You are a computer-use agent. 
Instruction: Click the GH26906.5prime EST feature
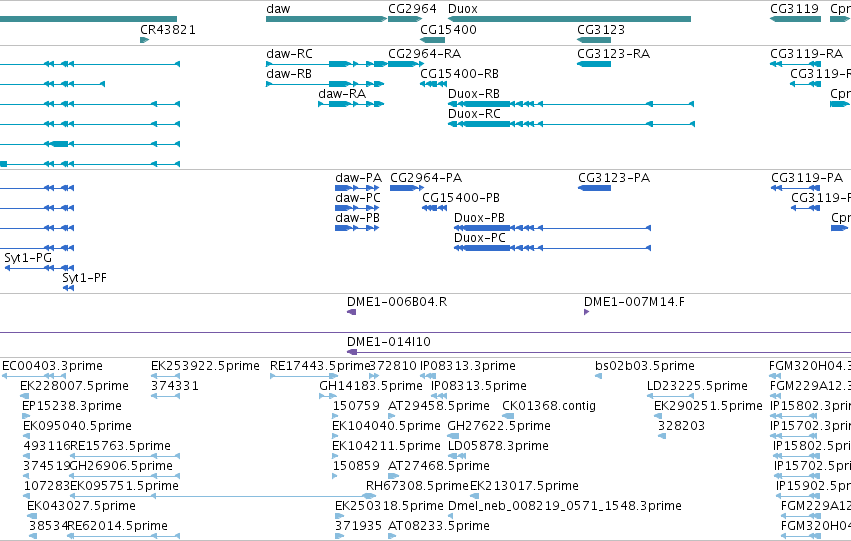click(124, 476)
